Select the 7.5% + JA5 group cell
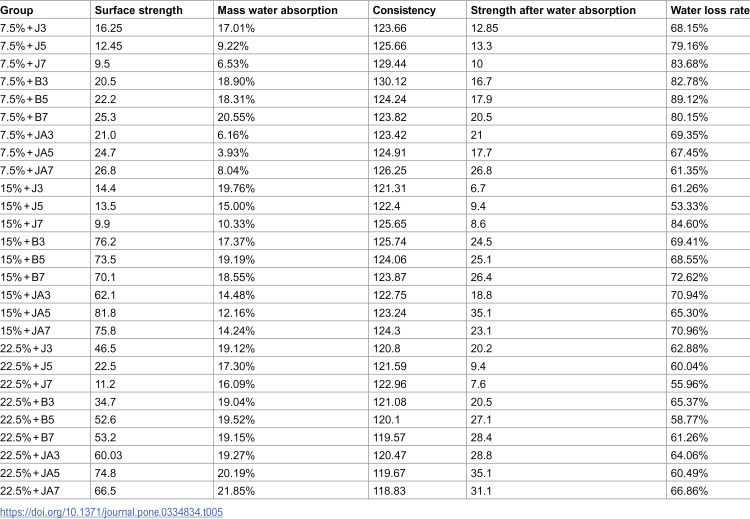Image resolution: width=750 pixels, height=519 pixels. pyautogui.click(x=27, y=153)
